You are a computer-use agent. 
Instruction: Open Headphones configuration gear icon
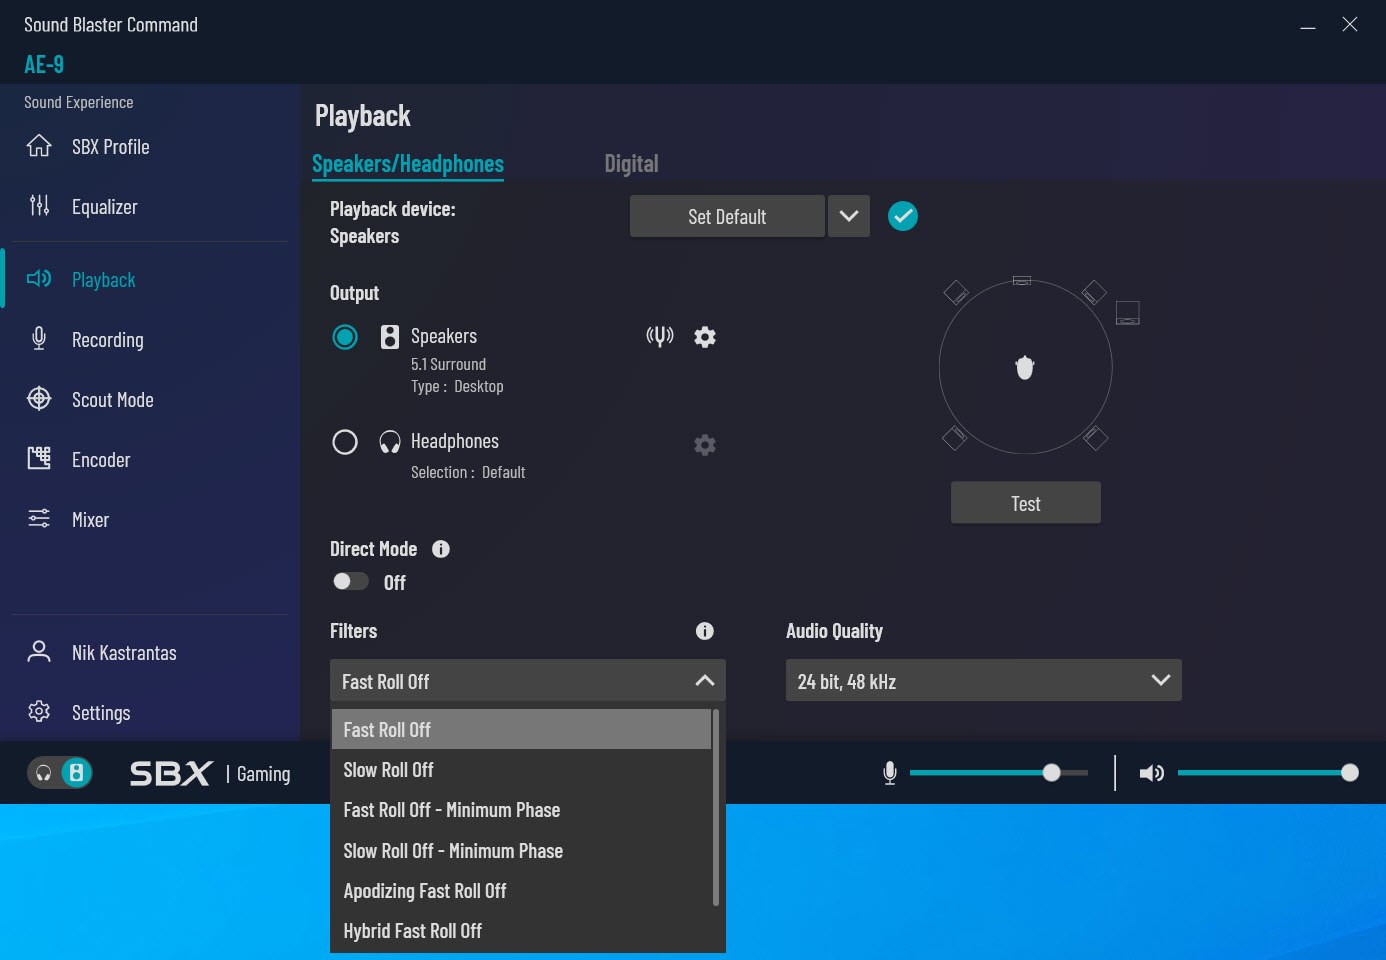pyautogui.click(x=705, y=445)
